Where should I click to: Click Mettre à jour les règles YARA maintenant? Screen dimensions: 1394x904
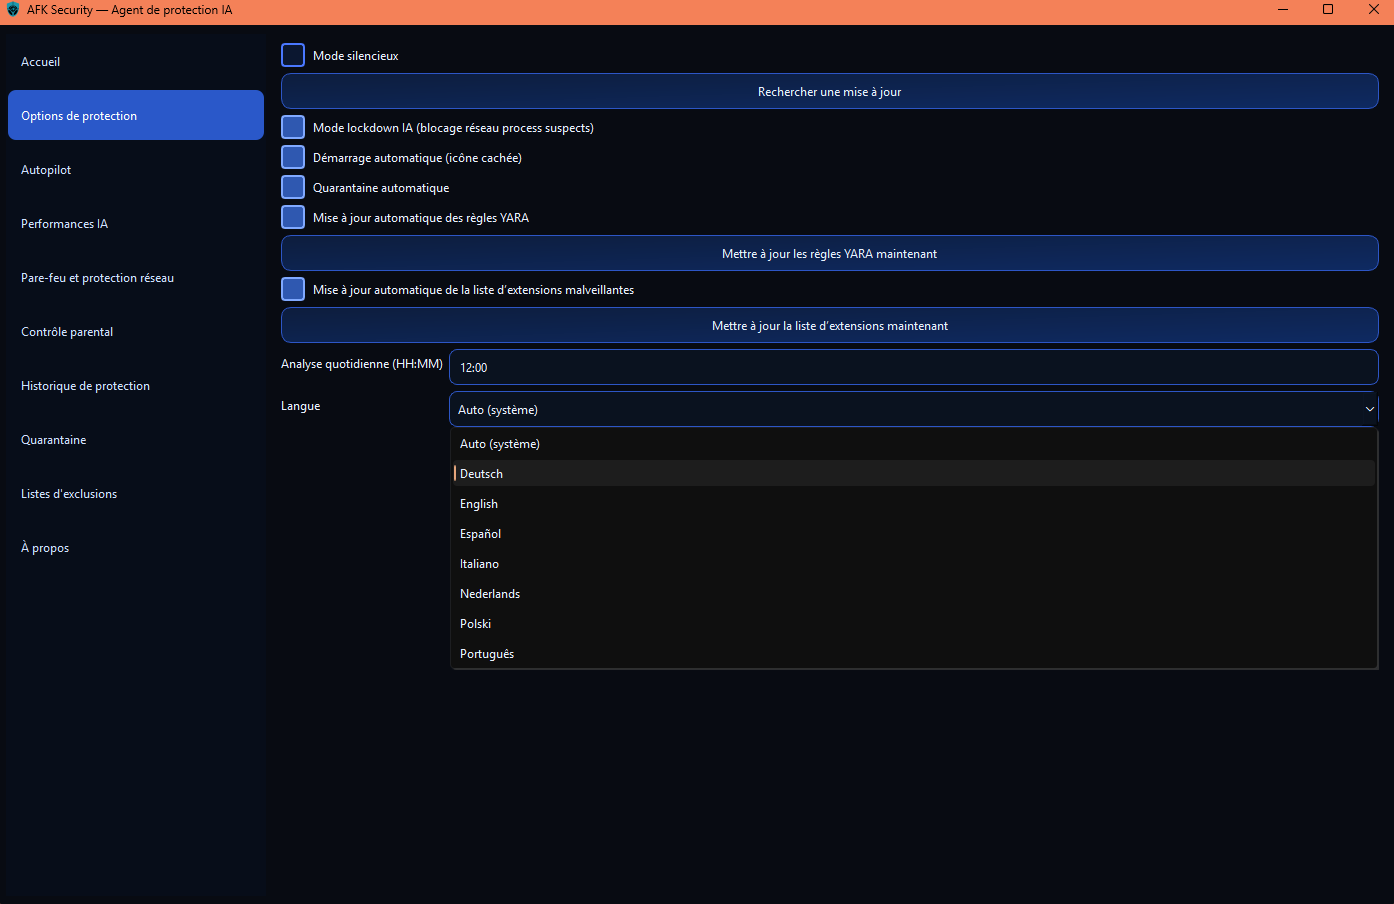pyautogui.click(x=829, y=254)
